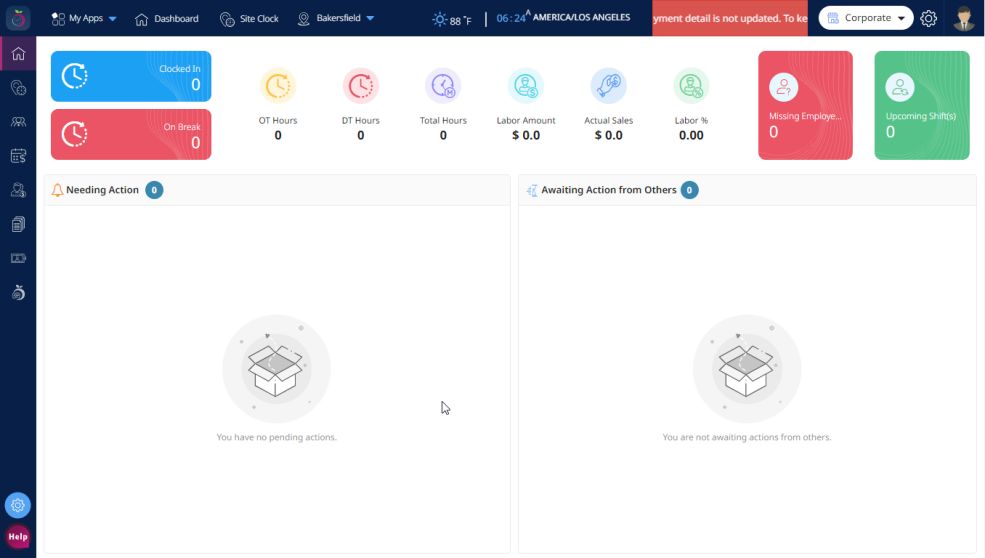Click the user profile avatar
This screenshot has height=558, width=985.
coord(963,18)
